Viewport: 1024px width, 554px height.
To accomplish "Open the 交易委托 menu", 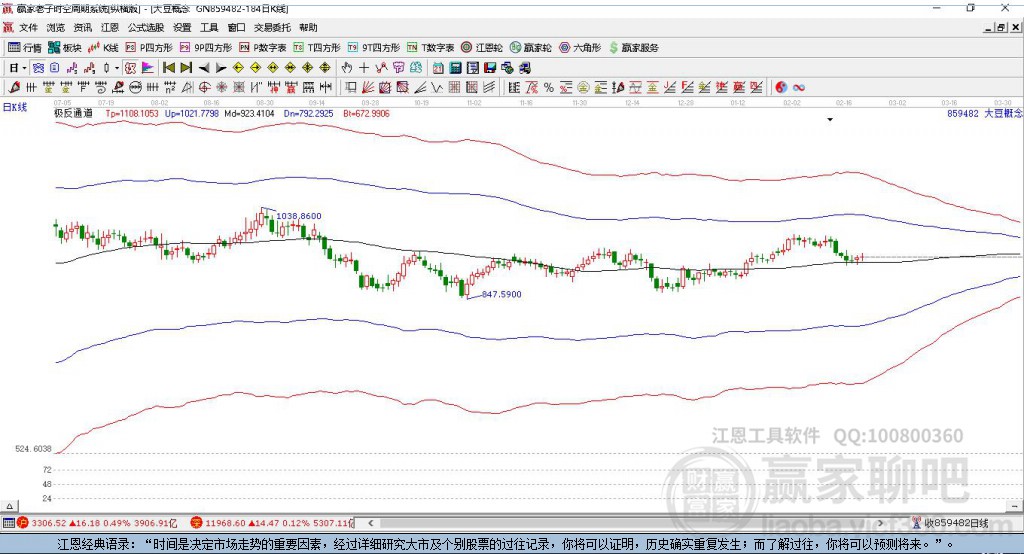I will coord(272,27).
